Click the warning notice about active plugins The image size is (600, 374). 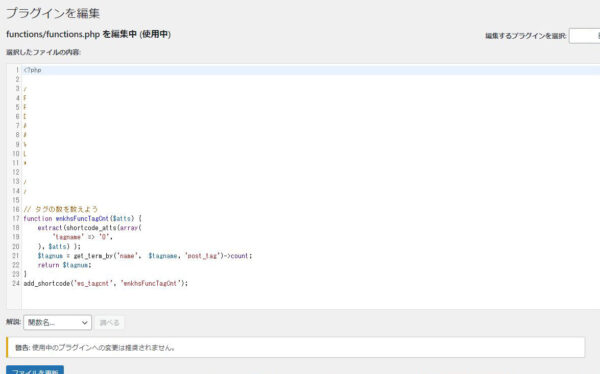click(295, 347)
